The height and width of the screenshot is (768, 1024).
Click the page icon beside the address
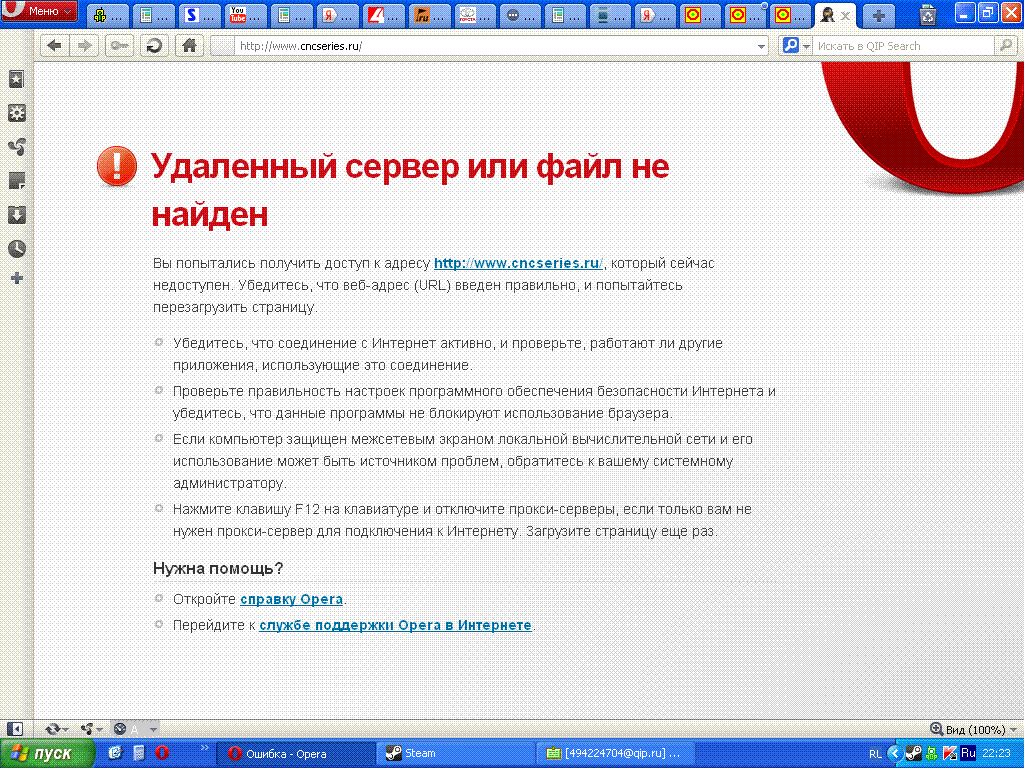point(223,46)
